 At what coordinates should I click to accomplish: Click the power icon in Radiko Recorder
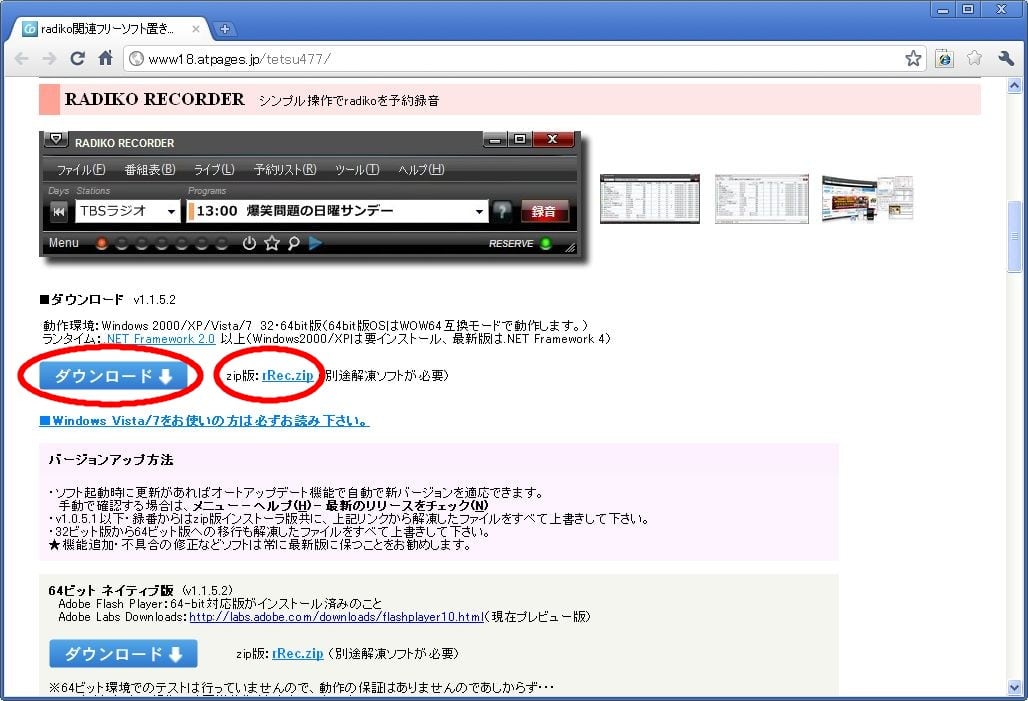coord(250,243)
